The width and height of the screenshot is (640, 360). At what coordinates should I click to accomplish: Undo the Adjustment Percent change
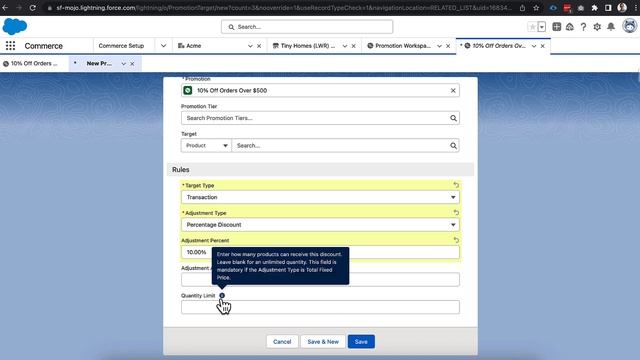[456, 240]
